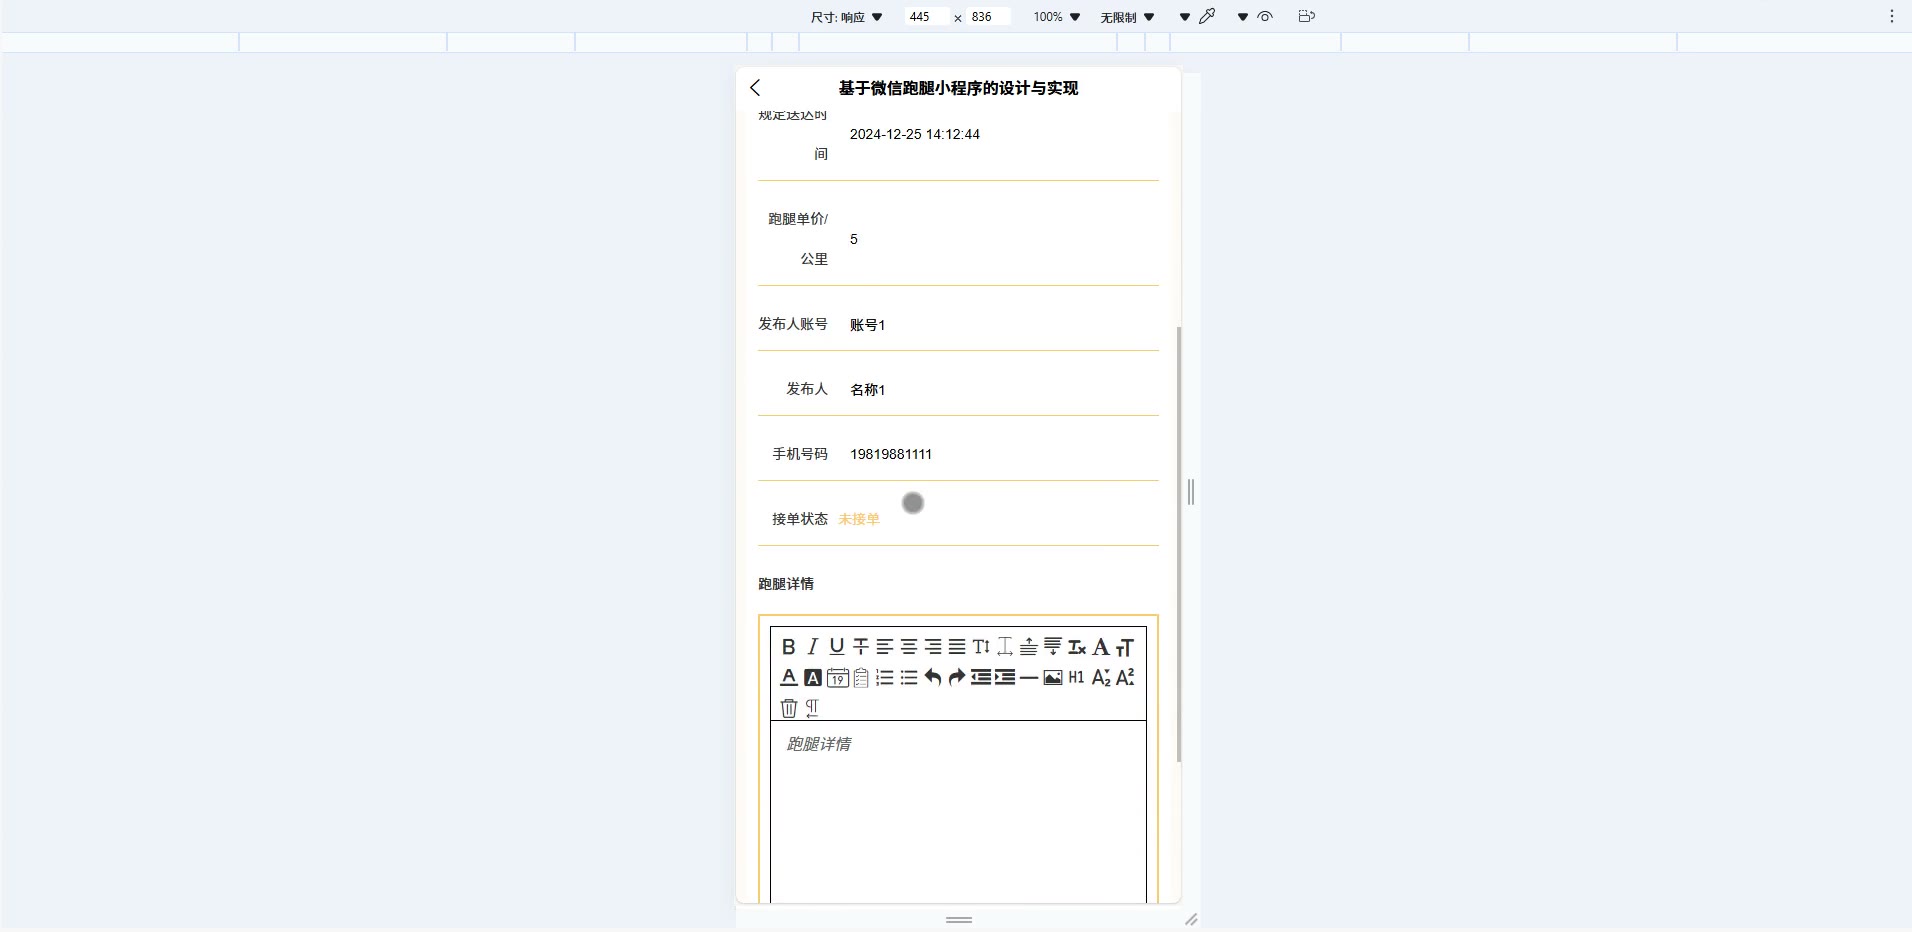1912x932 pixels.
Task: Toggle bold formatting in the editor
Action: [x=788, y=647]
